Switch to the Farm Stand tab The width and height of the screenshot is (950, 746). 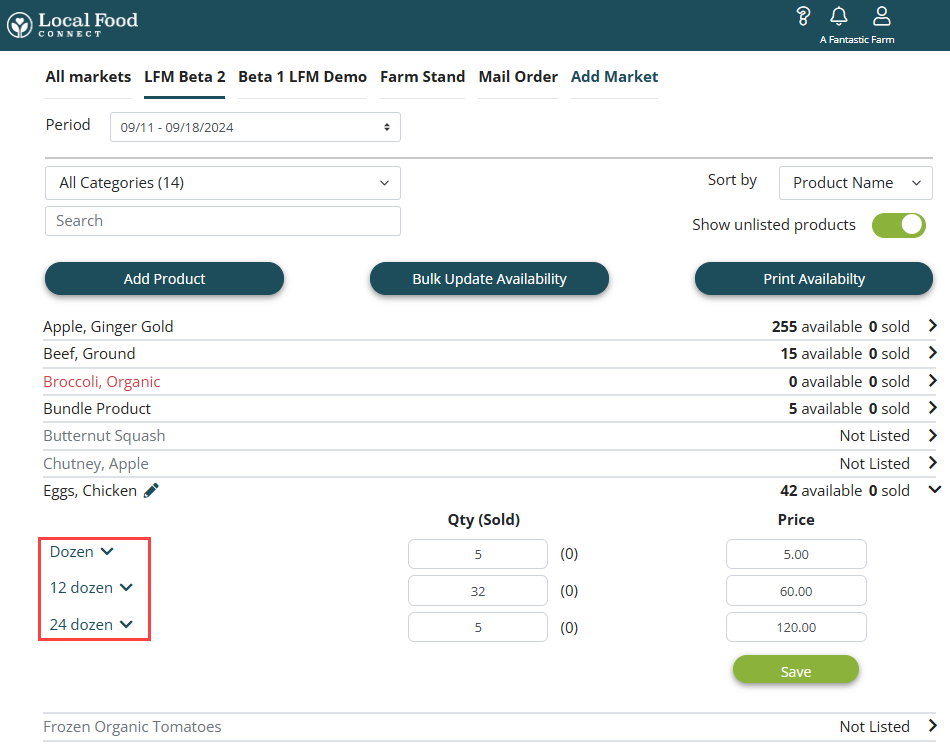pyautogui.click(x=422, y=77)
